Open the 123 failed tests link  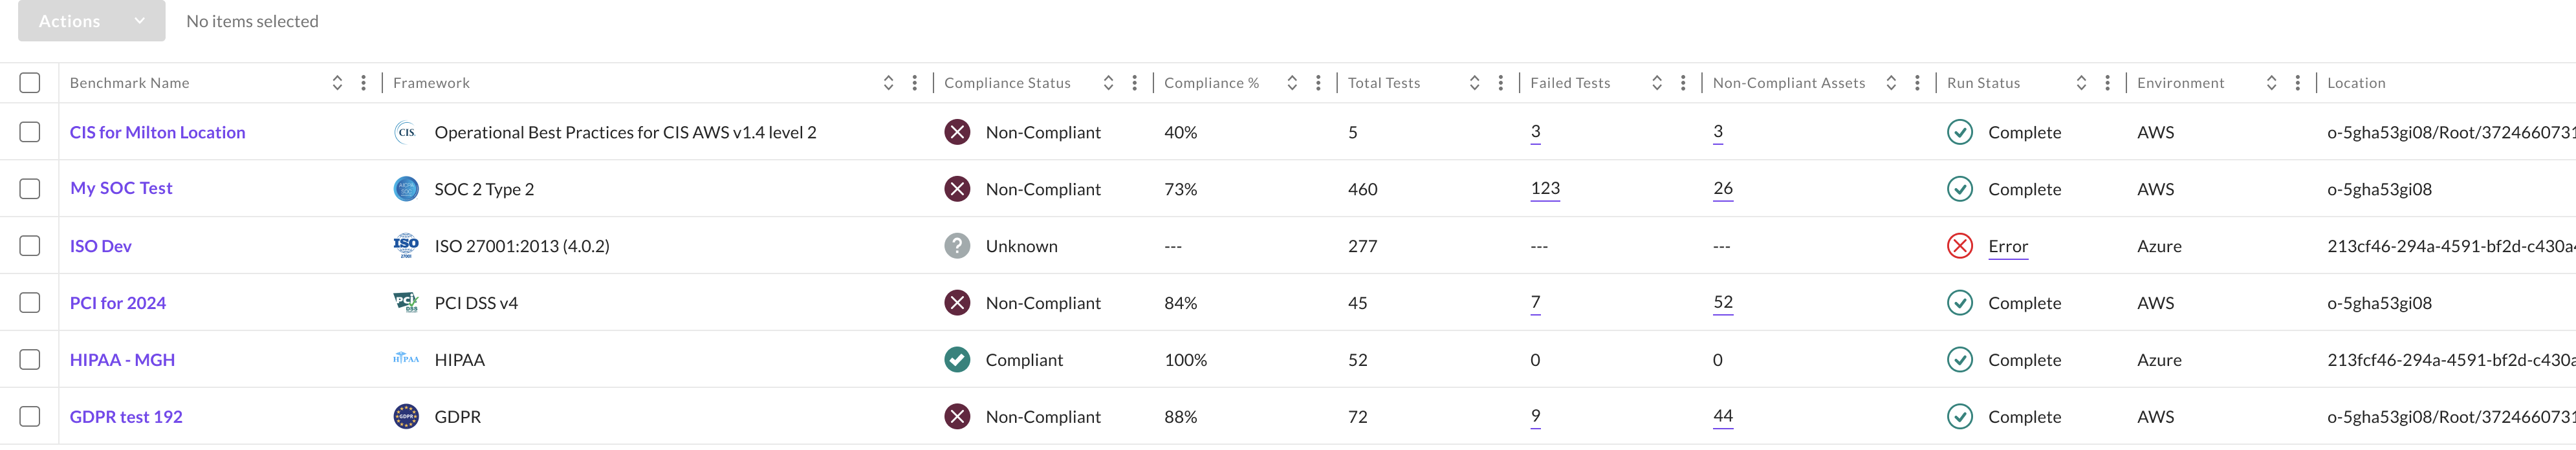point(1544,188)
